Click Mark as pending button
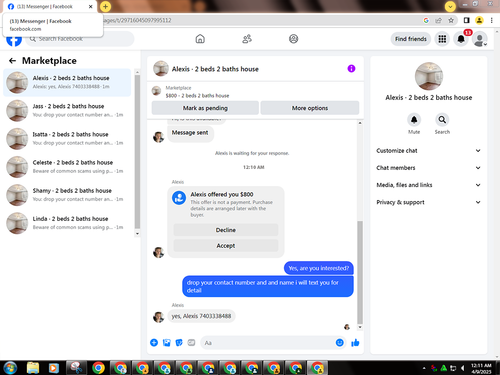500x375 pixels. tap(205, 108)
